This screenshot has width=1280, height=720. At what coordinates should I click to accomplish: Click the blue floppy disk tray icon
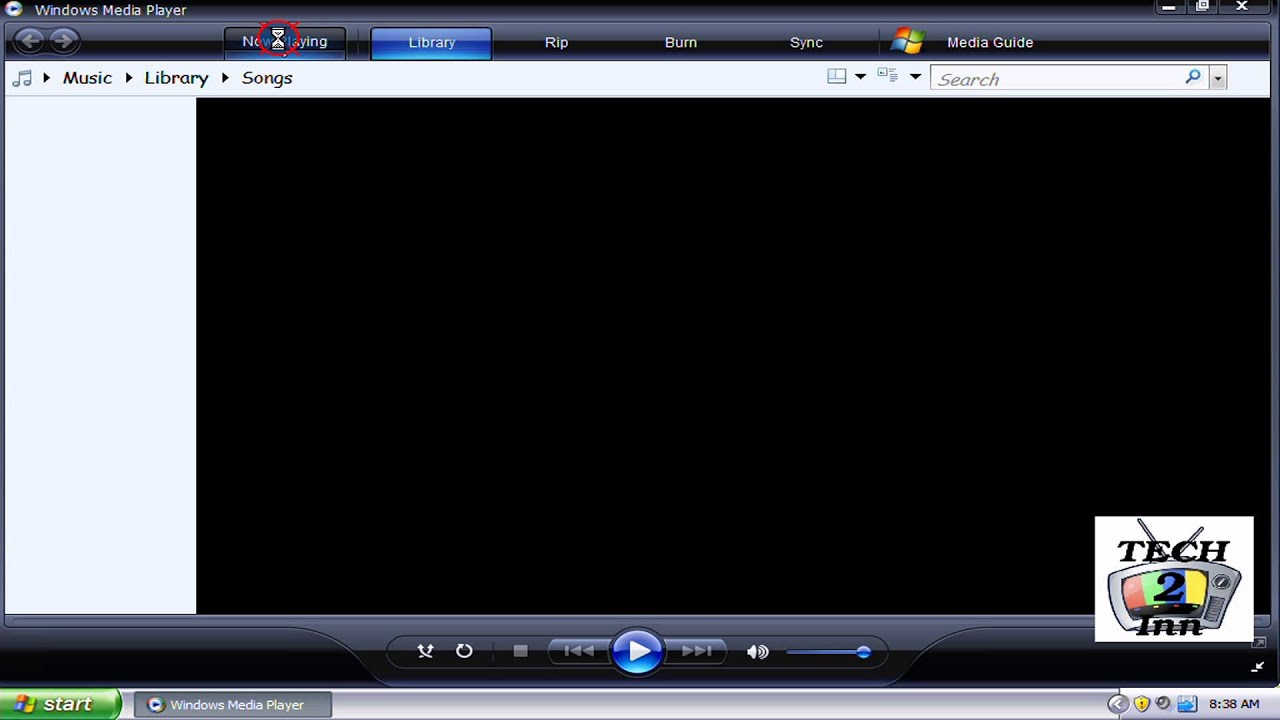coord(1187,704)
